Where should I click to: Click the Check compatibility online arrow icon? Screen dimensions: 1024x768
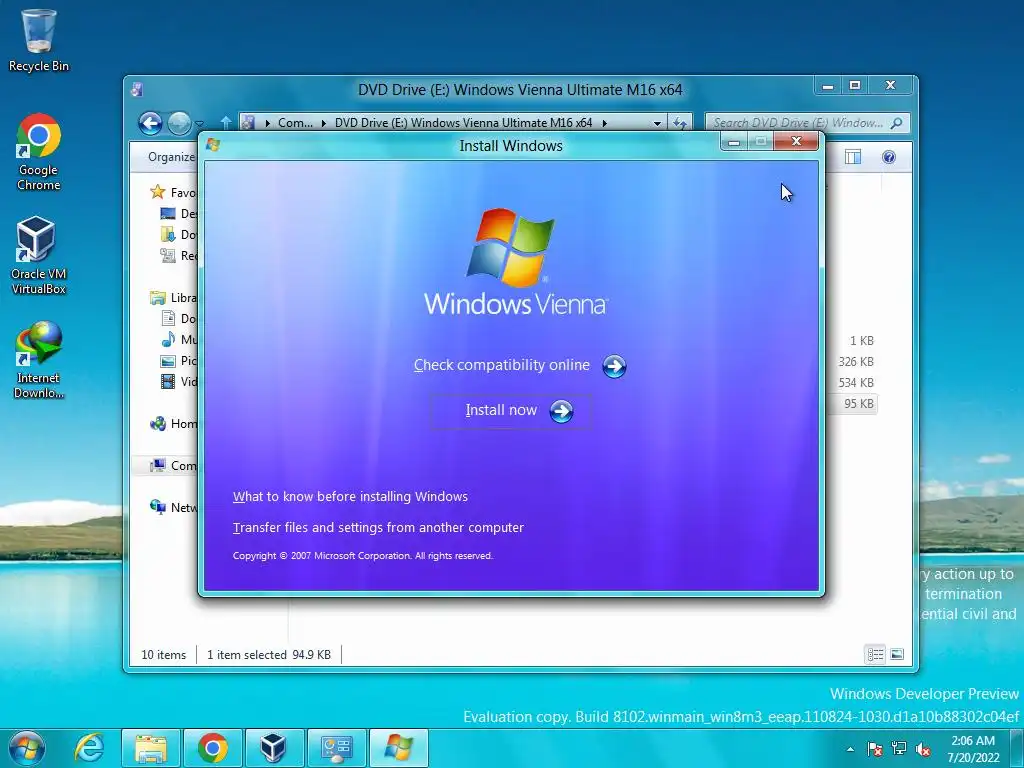click(614, 366)
